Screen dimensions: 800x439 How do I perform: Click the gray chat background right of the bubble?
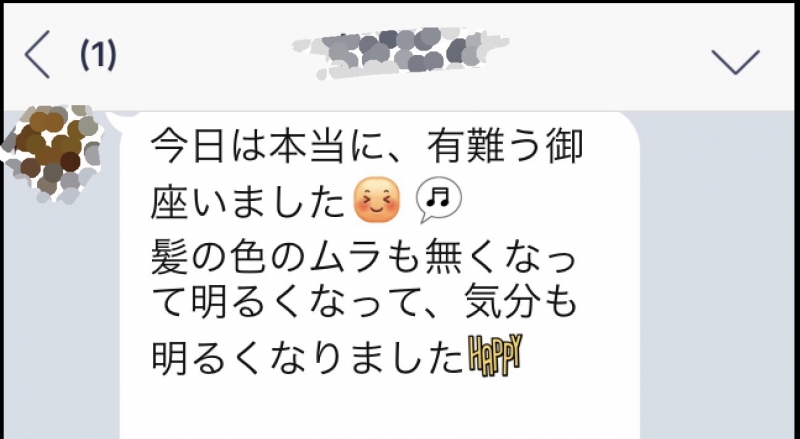coord(718,275)
